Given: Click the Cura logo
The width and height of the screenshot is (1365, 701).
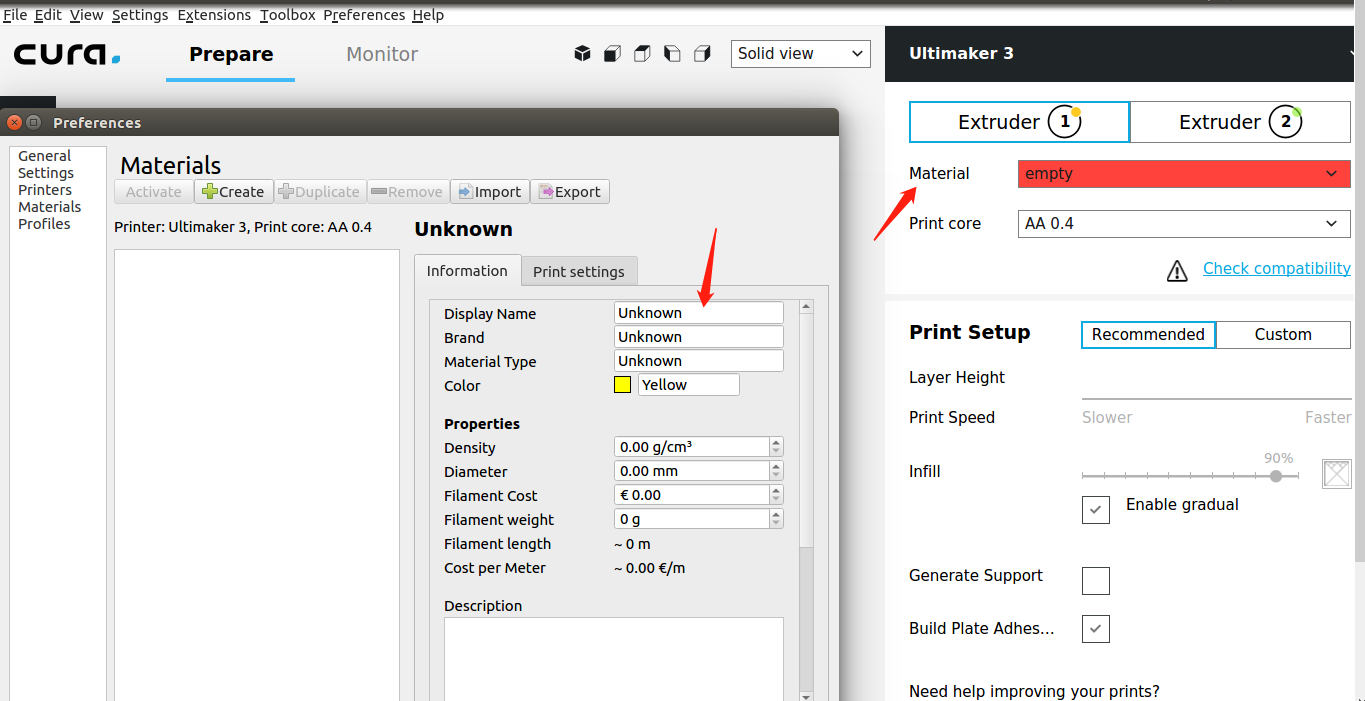Looking at the screenshot, I should tap(67, 54).
